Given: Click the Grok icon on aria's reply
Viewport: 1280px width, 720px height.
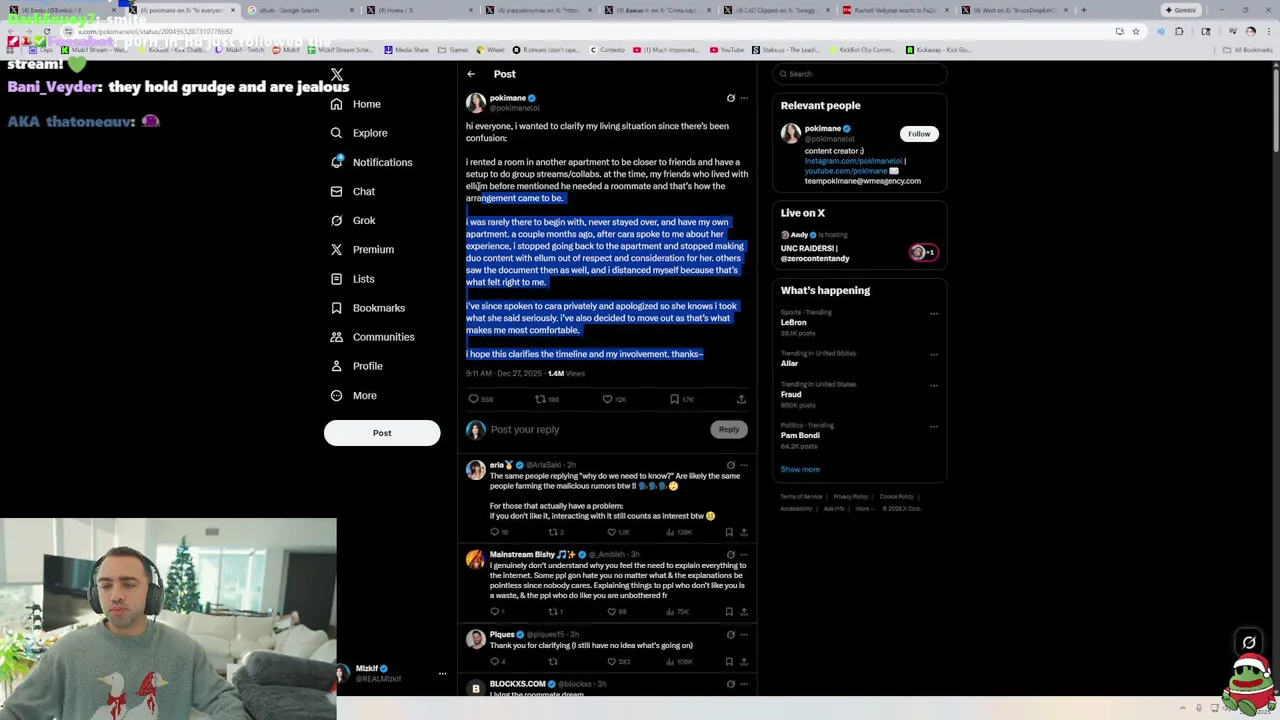Looking at the screenshot, I should [x=730, y=465].
